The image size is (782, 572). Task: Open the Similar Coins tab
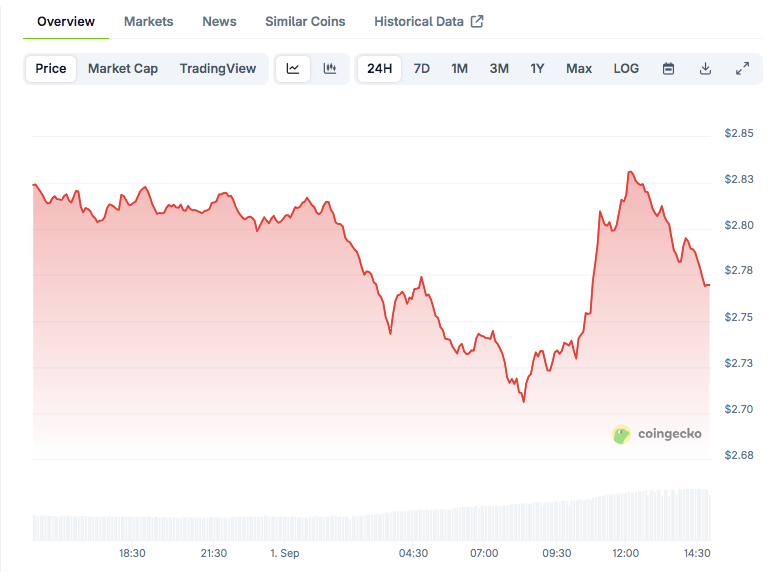pos(305,21)
